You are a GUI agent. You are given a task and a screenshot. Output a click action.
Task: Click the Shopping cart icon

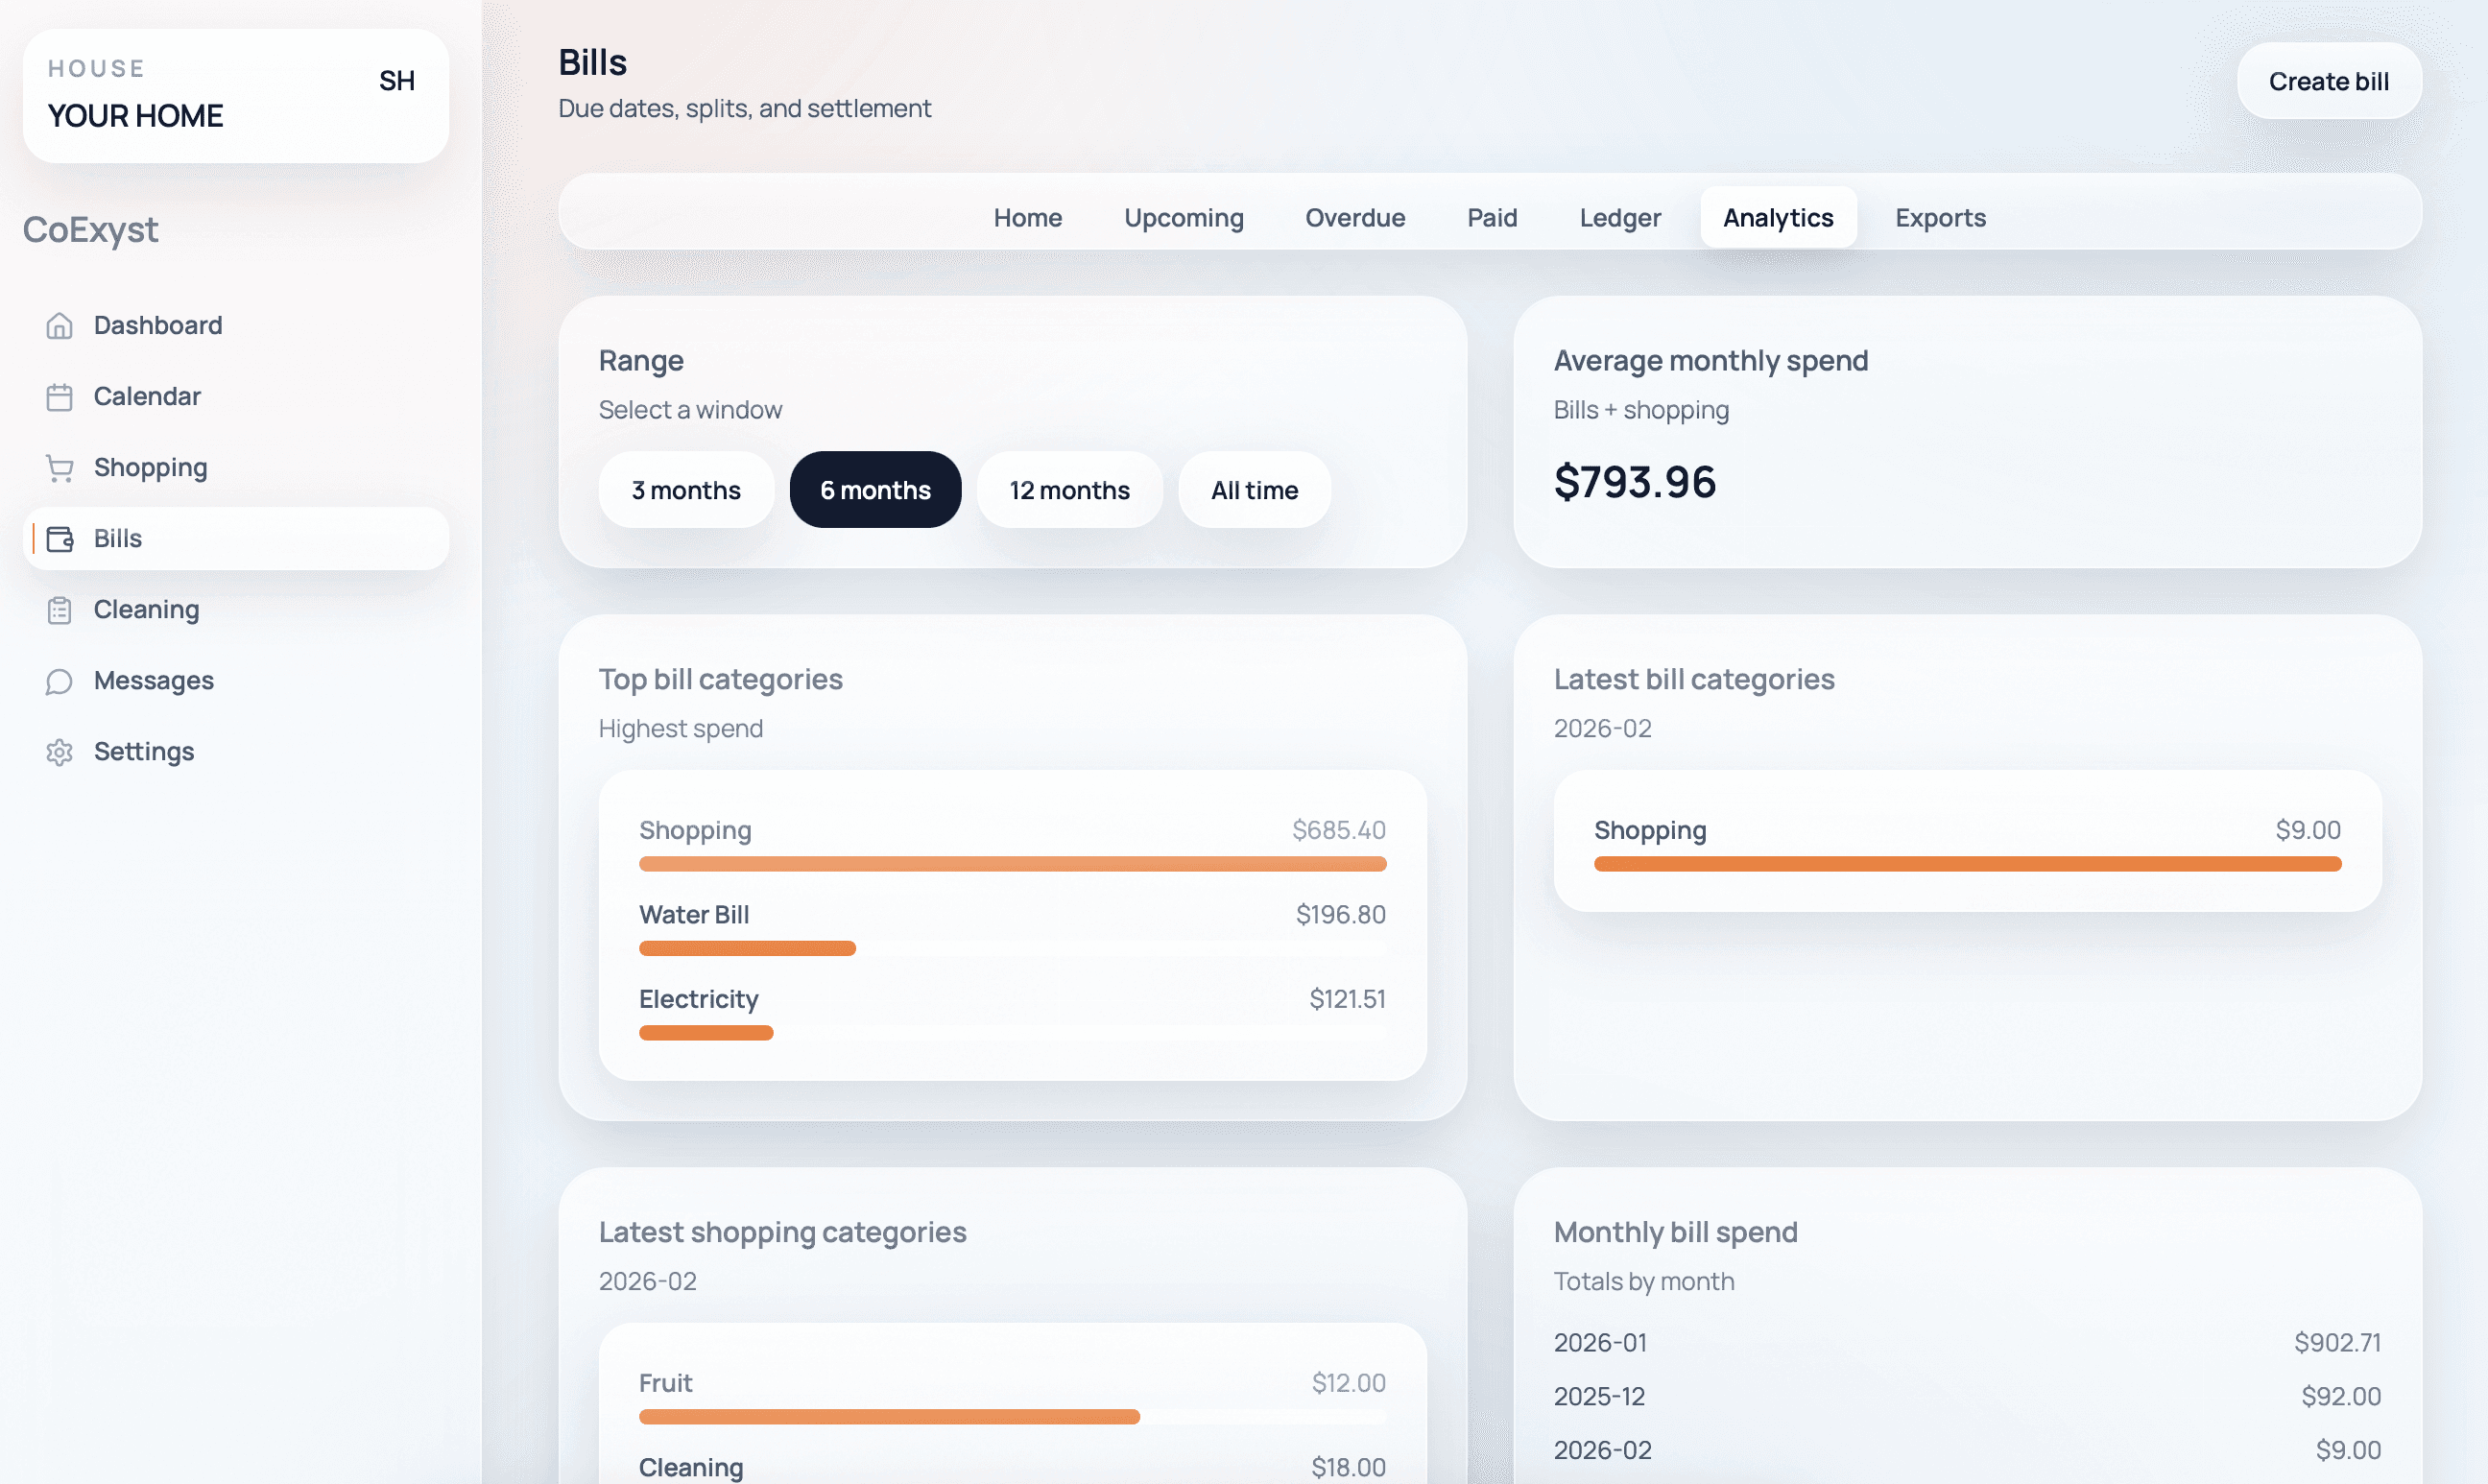pos(59,468)
